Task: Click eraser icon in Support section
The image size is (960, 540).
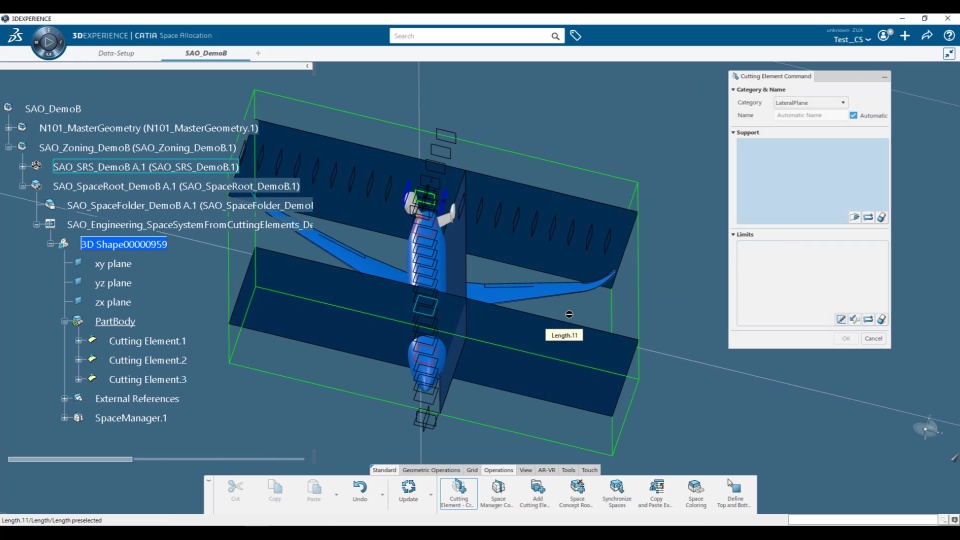Action: click(x=882, y=217)
